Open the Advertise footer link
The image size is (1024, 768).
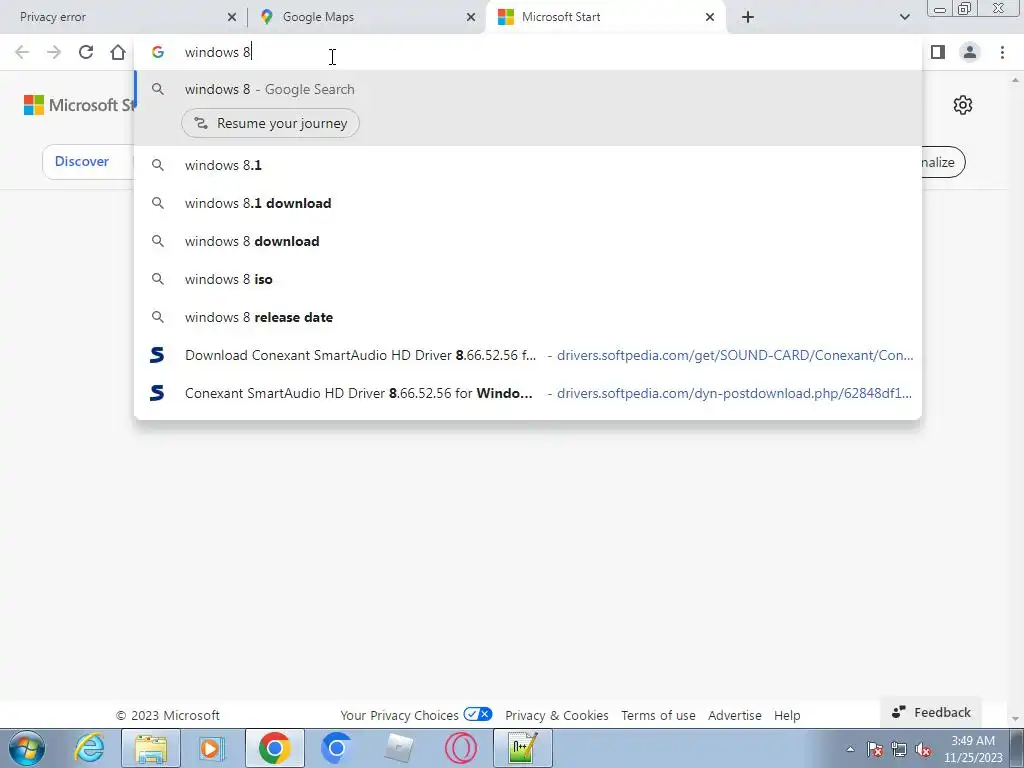coord(735,715)
